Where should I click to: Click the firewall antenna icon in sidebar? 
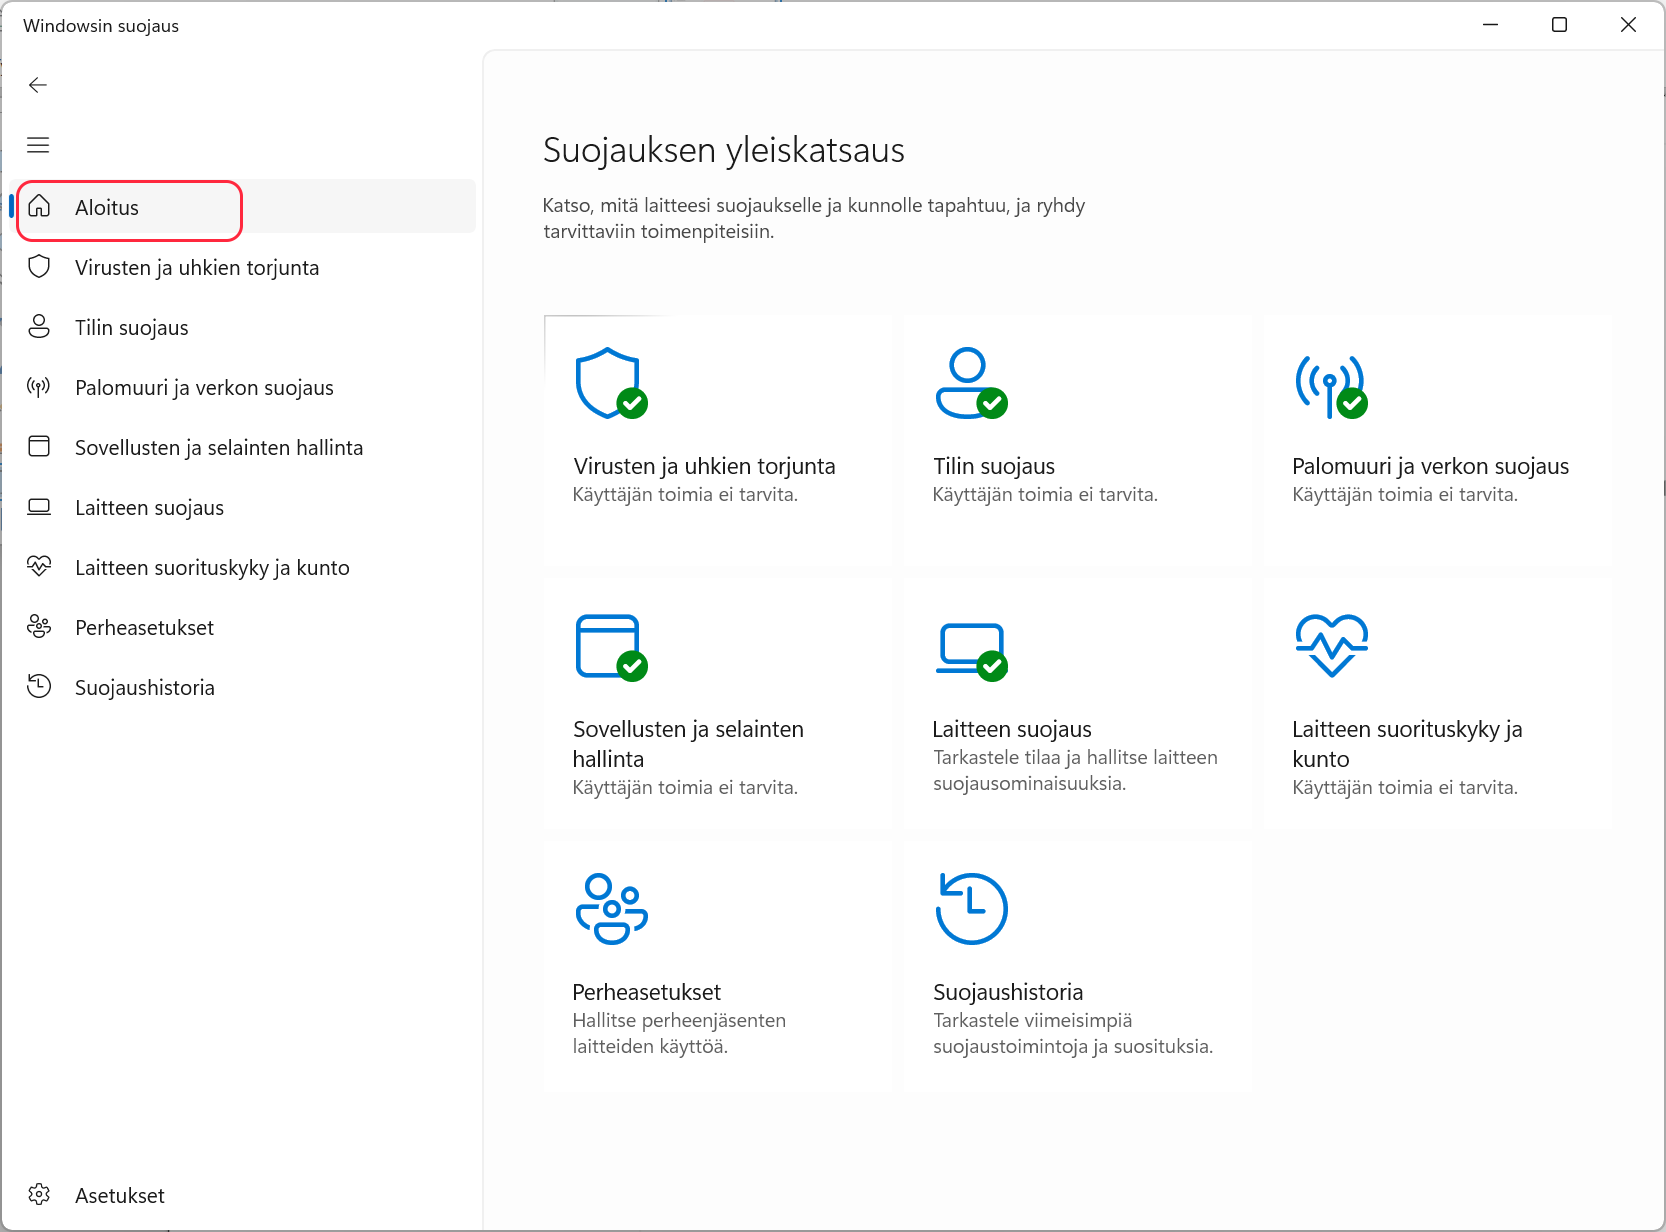(x=39, y=387)
